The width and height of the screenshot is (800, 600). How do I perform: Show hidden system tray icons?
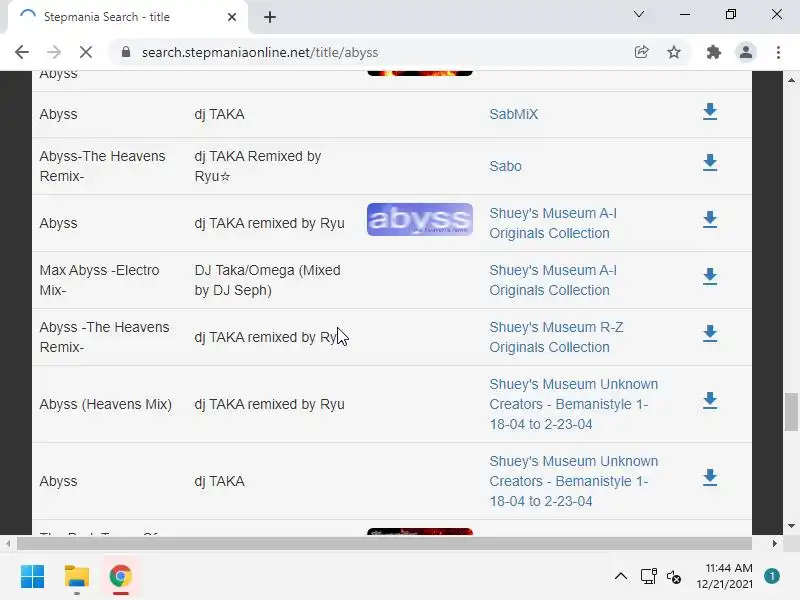[621, 577]
